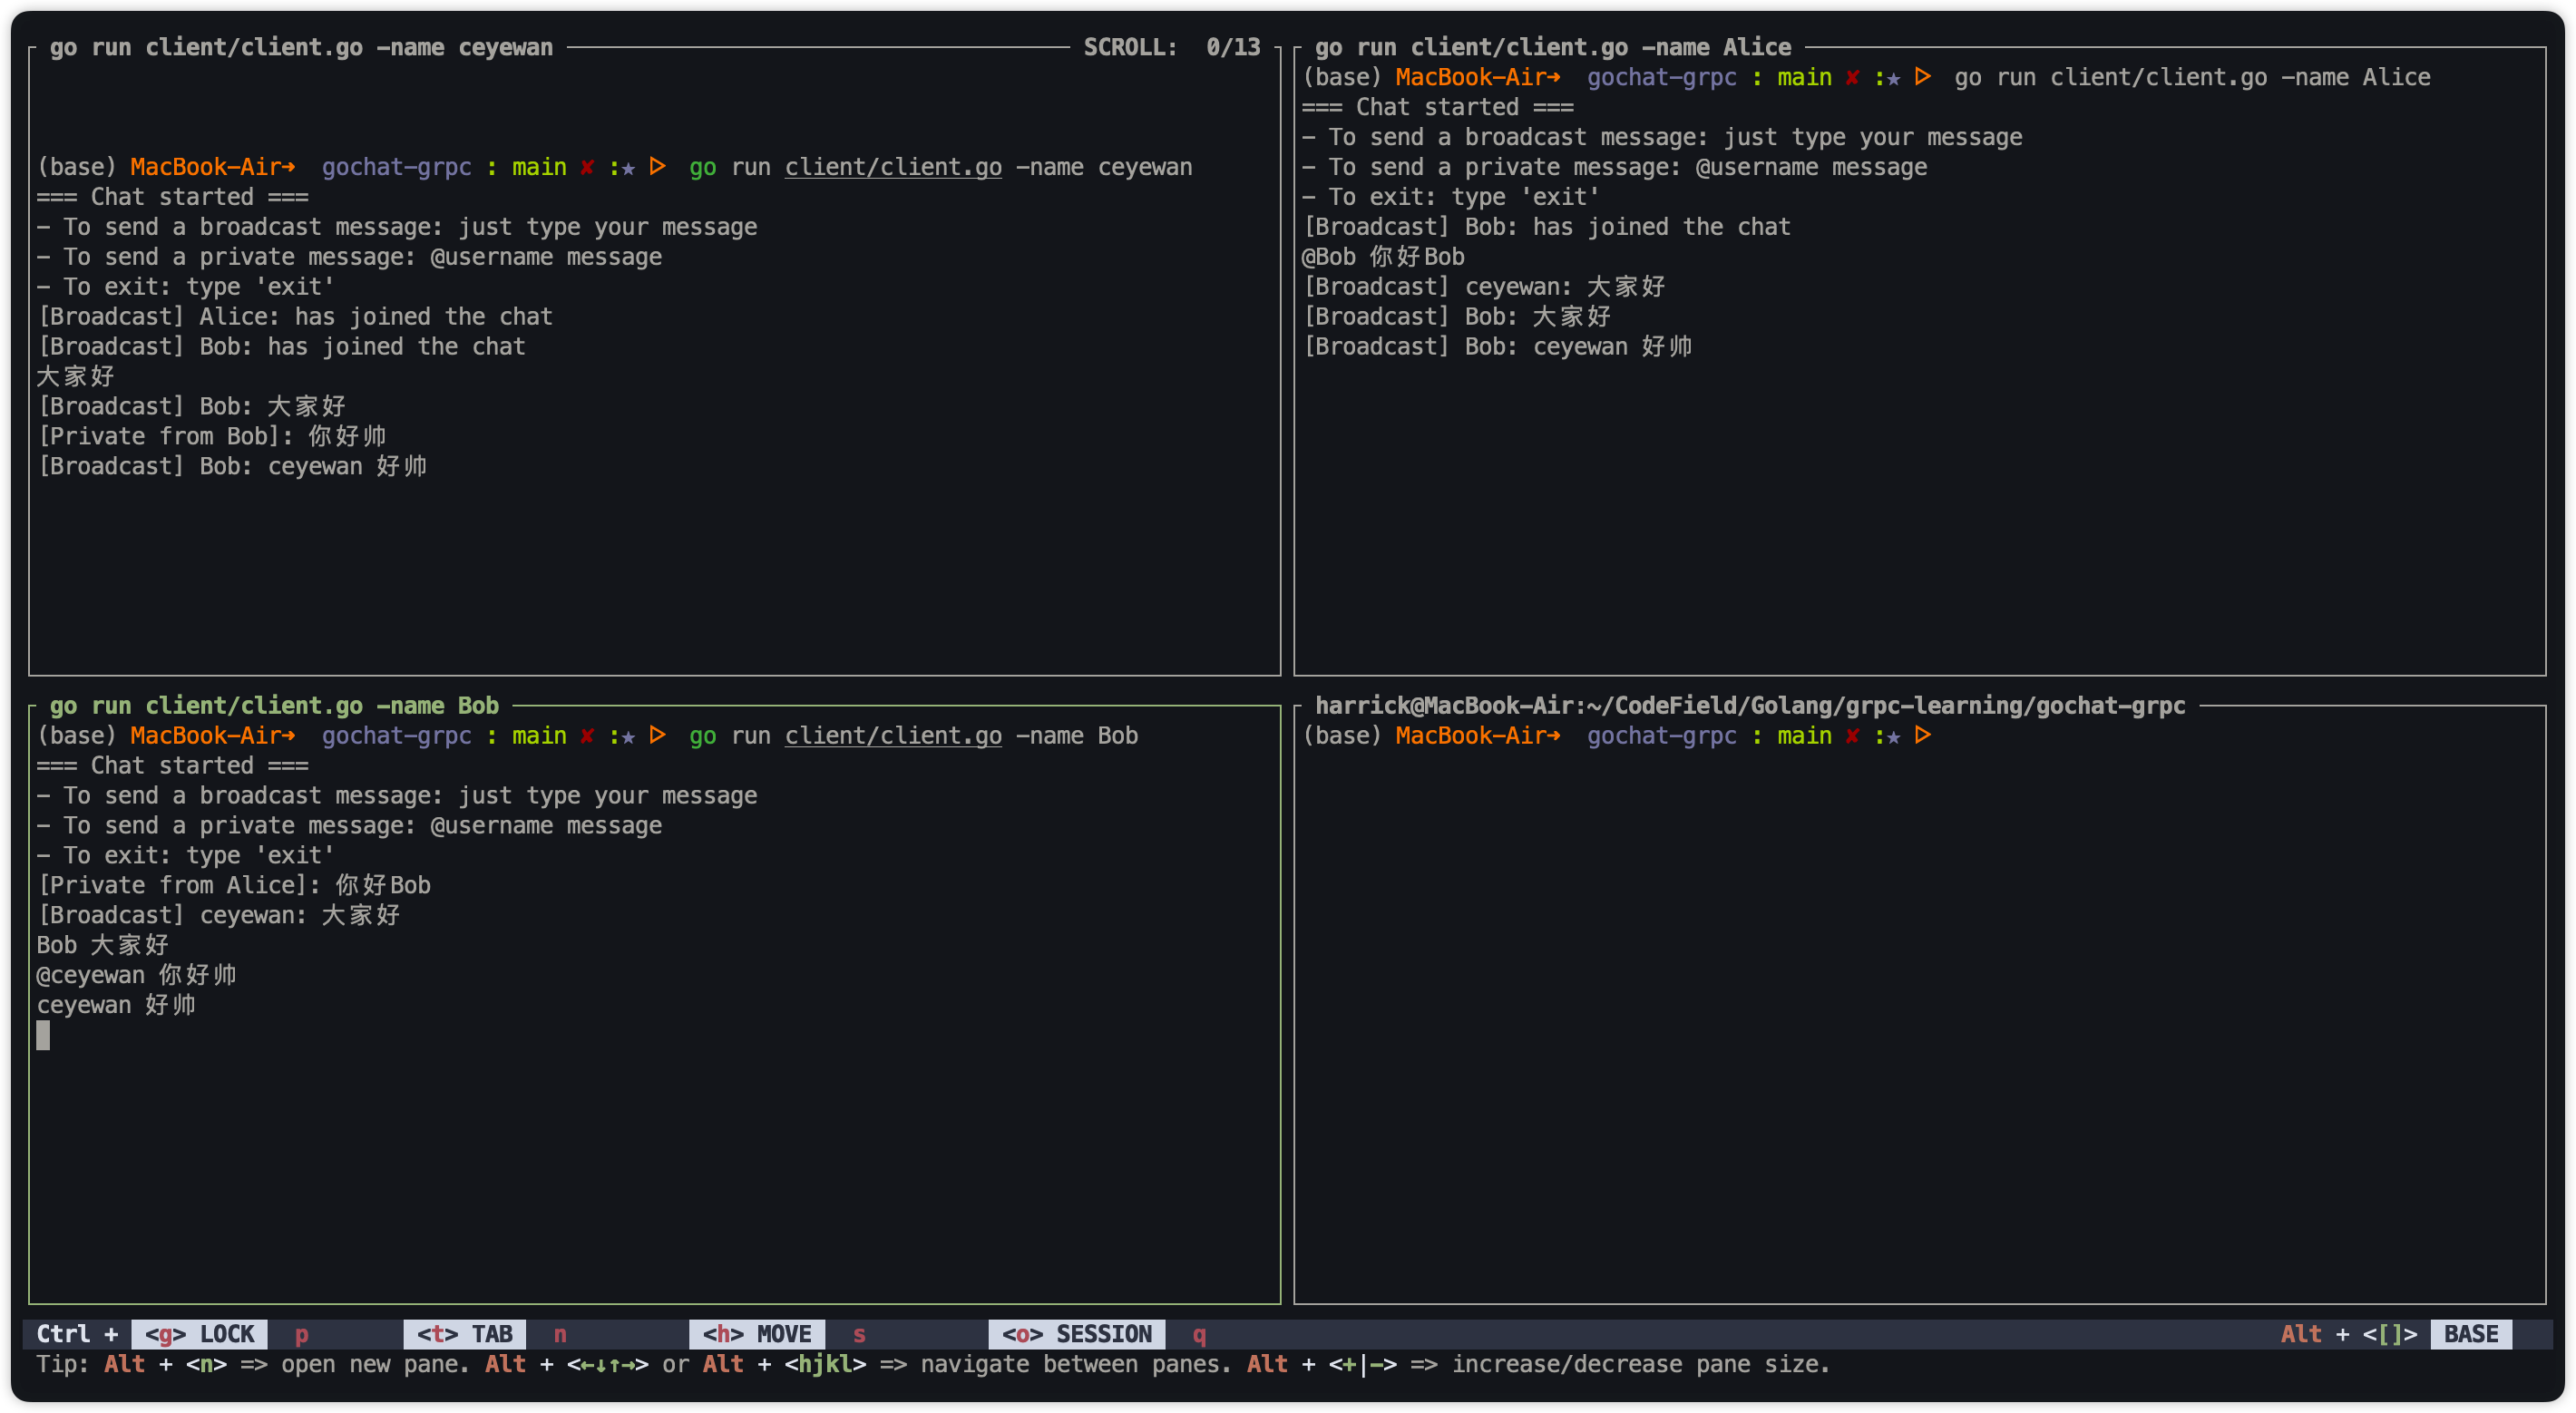The image size is (2576, 1413).
Task: Open the SESSION mode in status bar
Action: [1077, 1334]
